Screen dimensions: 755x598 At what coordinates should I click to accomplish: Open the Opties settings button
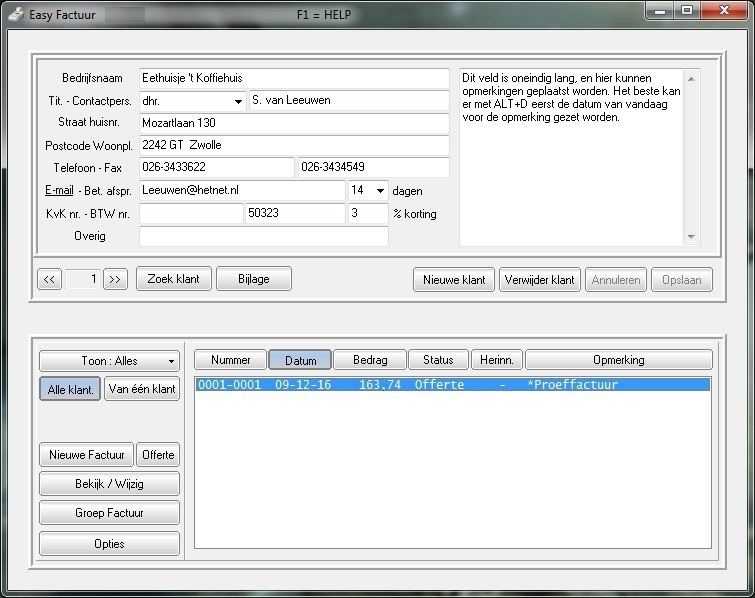[109, 544]
